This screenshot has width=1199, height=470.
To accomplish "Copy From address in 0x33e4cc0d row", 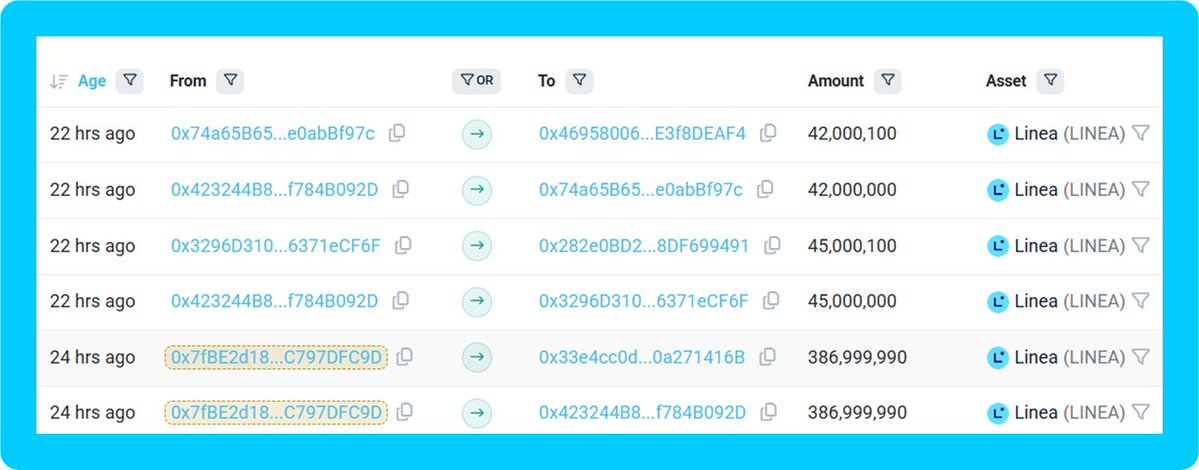I will (x=405, y=357).
